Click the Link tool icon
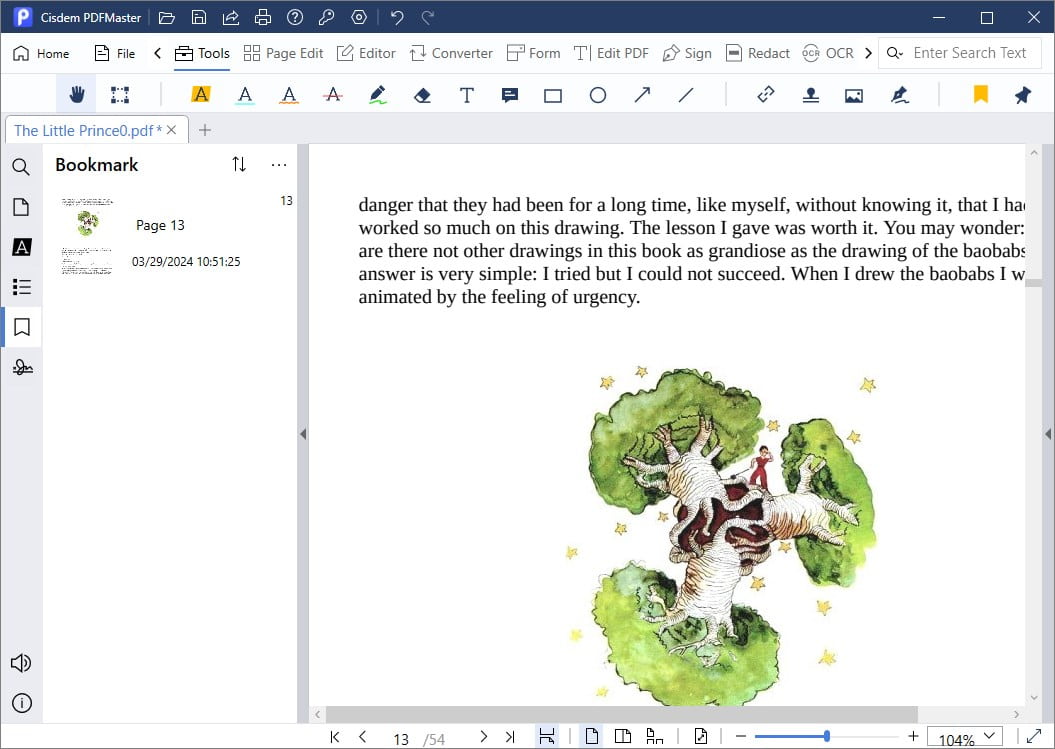1055x749 pixels. click(x=766, y=95)
